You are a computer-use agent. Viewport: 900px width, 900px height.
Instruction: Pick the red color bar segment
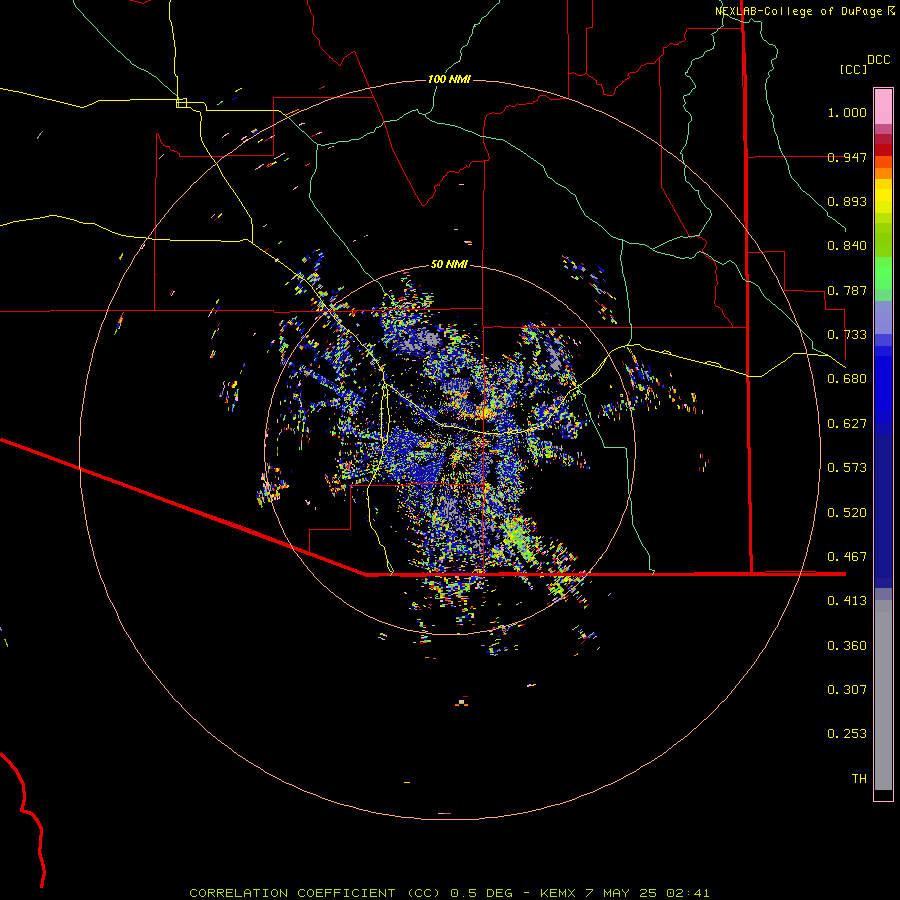click(x=883, y=150)
